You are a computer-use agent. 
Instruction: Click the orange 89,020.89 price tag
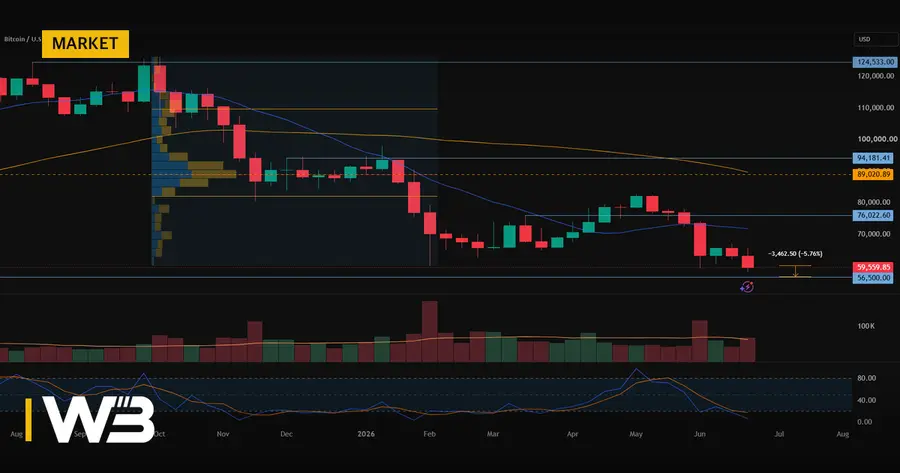pos(873,174)
